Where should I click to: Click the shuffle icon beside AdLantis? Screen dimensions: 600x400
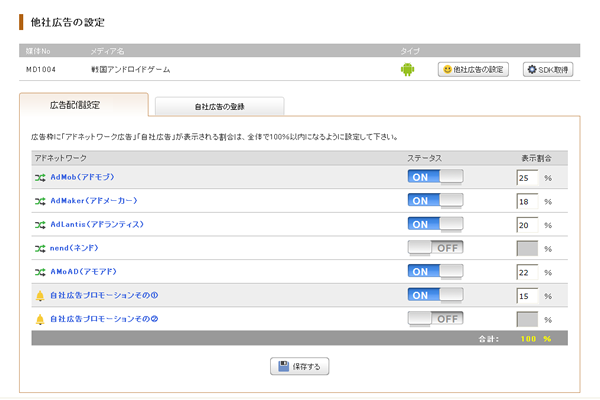(x=40, y=224)
